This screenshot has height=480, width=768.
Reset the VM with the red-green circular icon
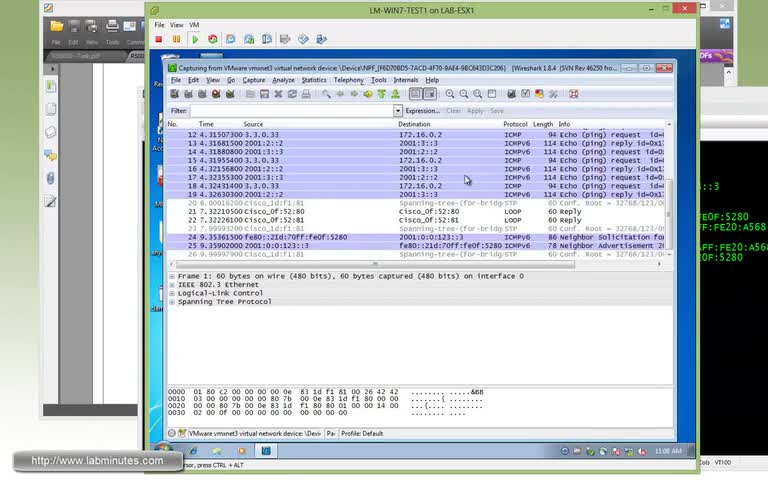coord(213,39)
